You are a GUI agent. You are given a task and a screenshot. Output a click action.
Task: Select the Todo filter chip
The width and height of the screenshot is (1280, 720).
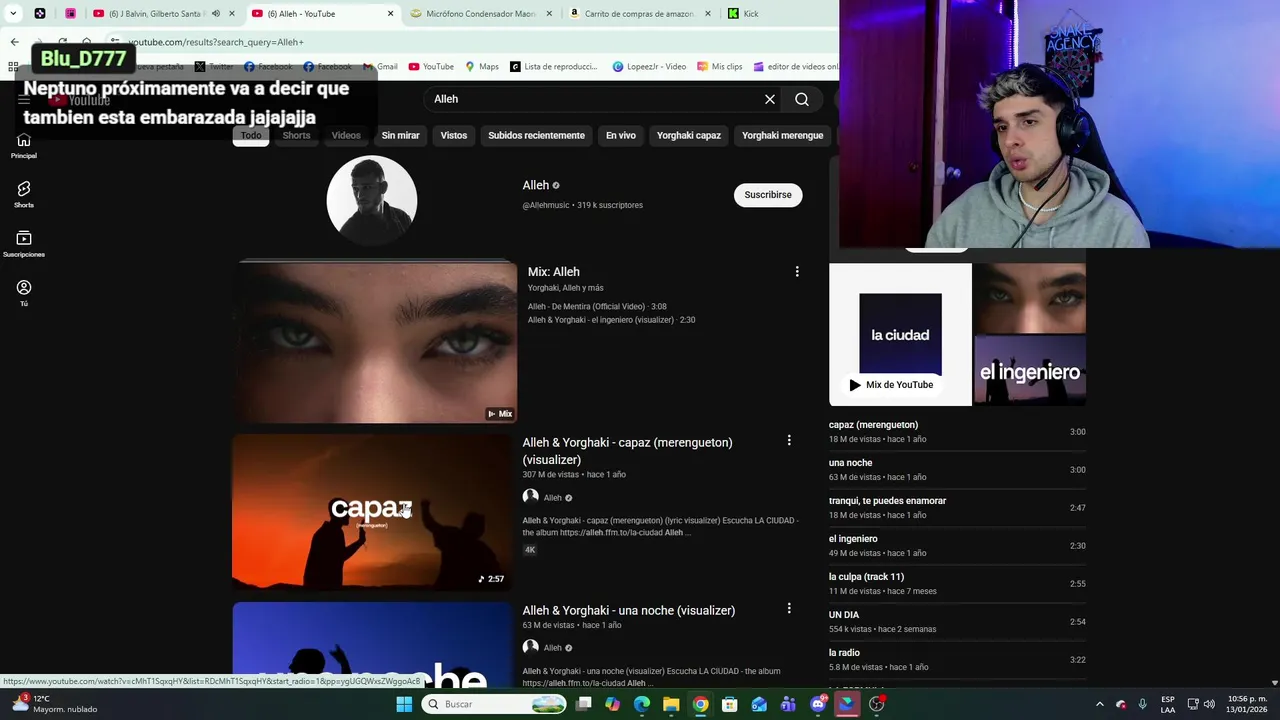251,135
